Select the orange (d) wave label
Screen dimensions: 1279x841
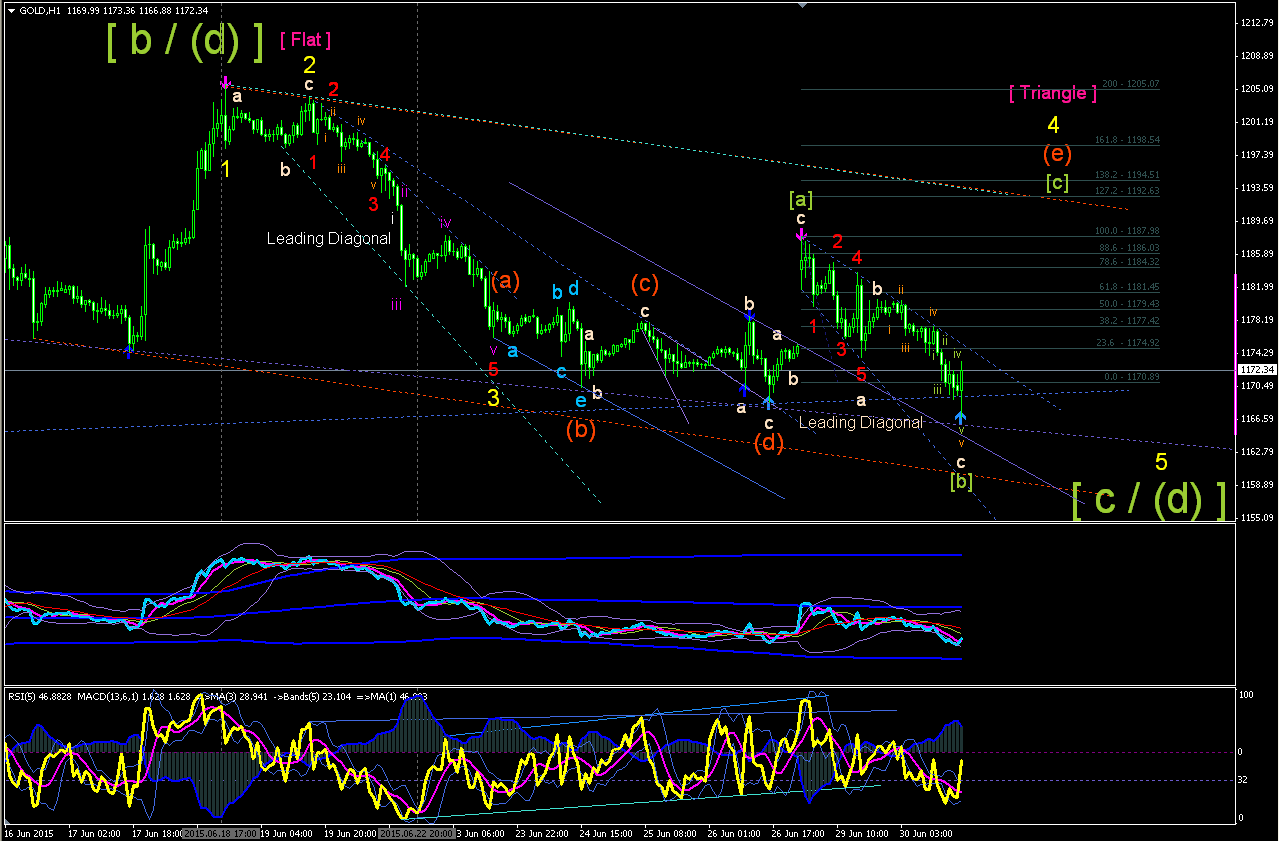point(768,444)
